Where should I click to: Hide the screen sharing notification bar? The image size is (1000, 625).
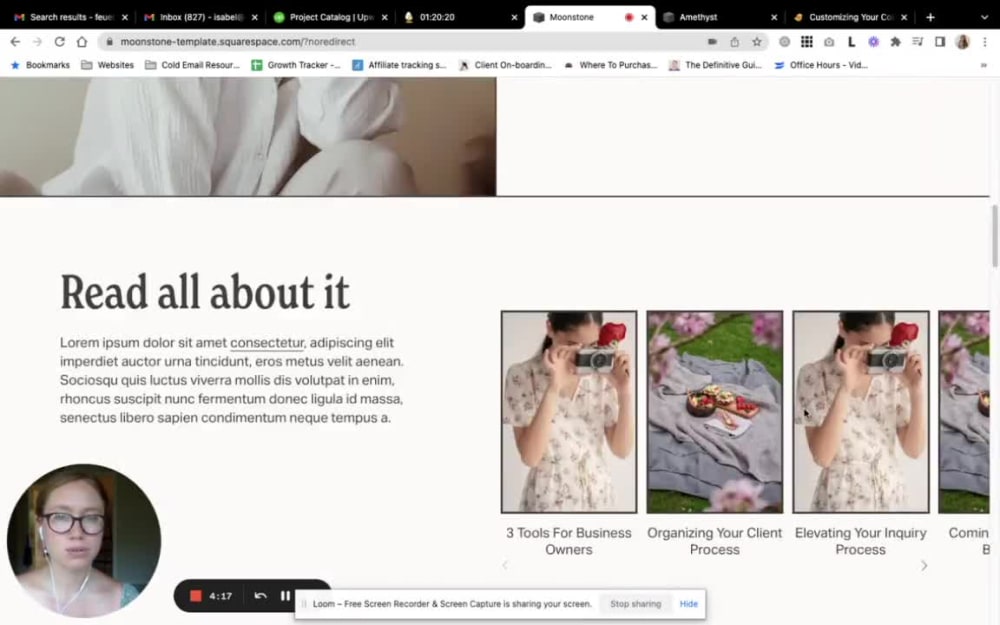[688, 603]
